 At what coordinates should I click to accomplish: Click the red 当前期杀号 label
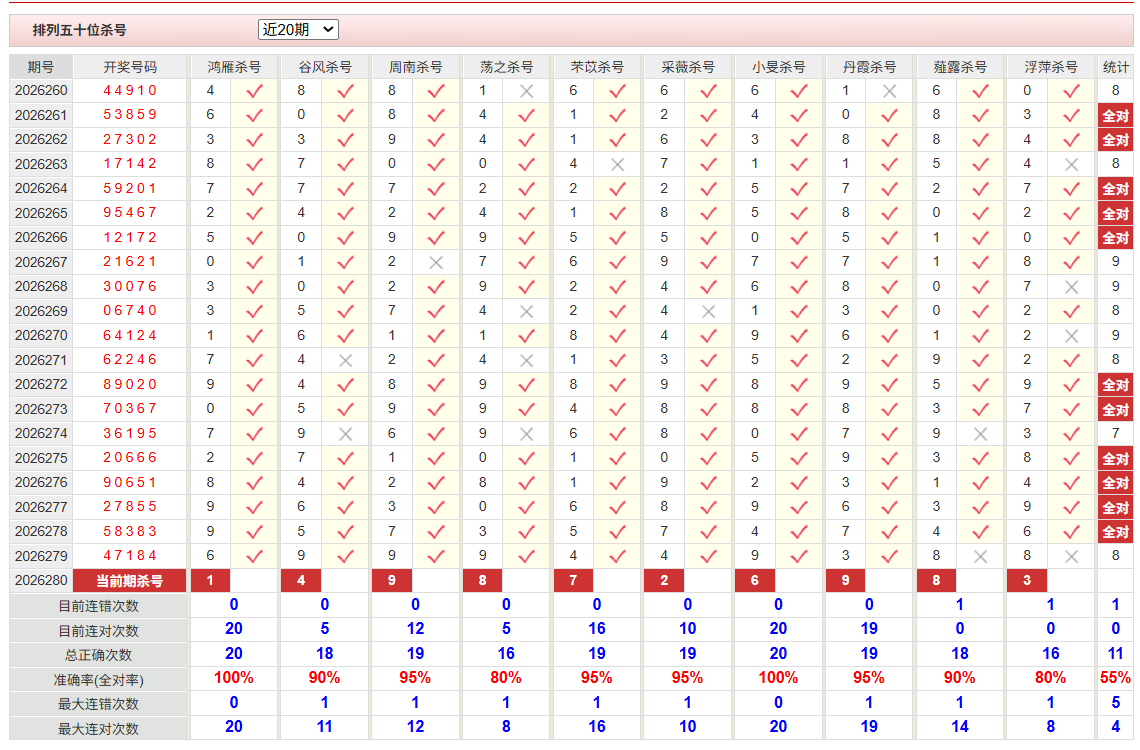point(130,581)
